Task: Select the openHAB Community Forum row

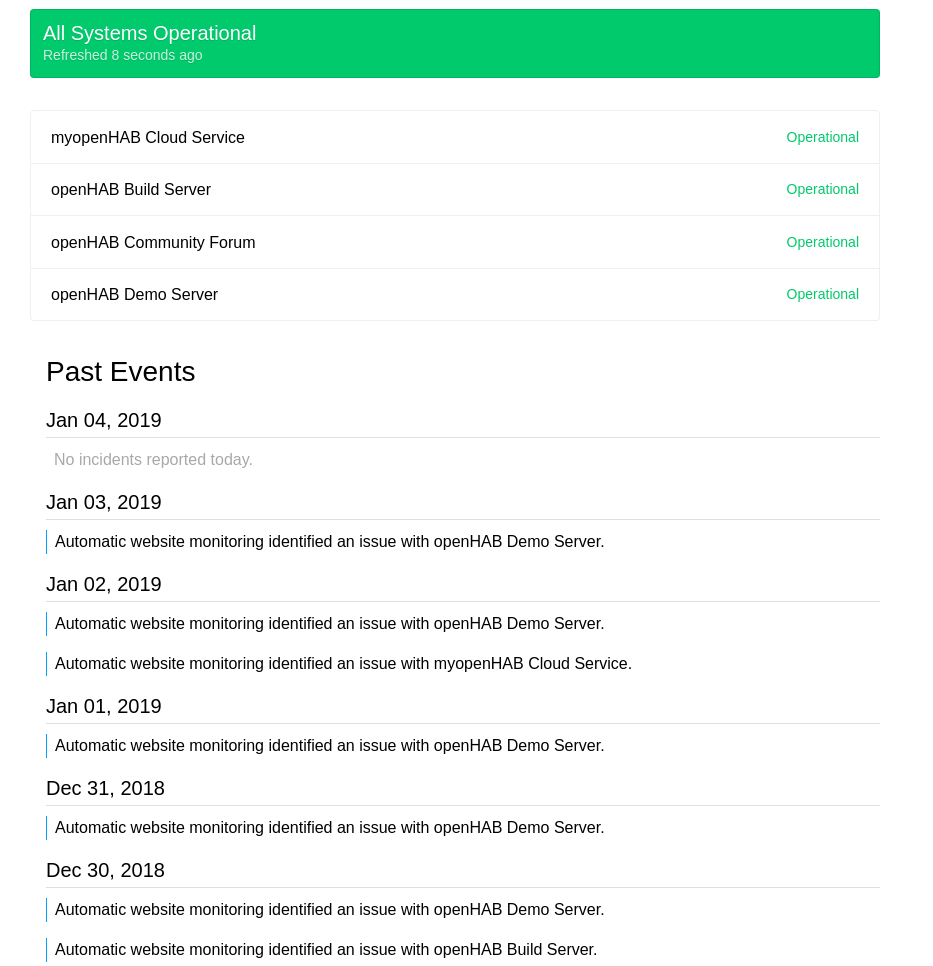Action: click(x=153, y=242)
